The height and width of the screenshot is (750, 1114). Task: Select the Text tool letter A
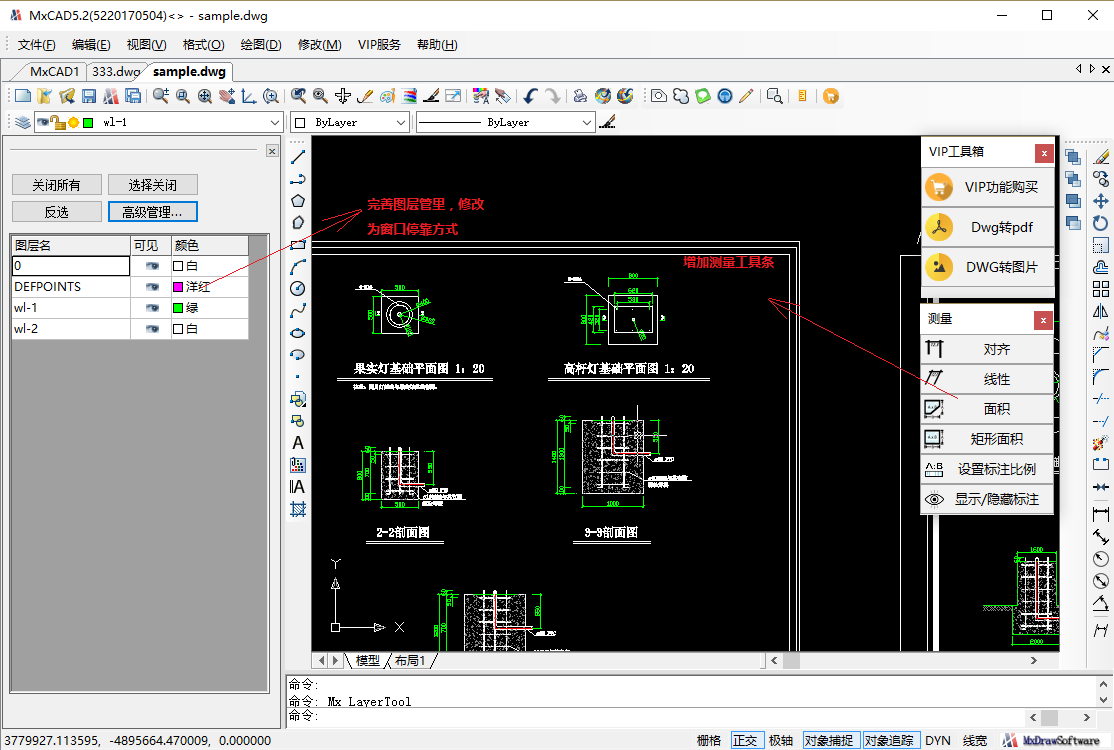pos(298,443)
